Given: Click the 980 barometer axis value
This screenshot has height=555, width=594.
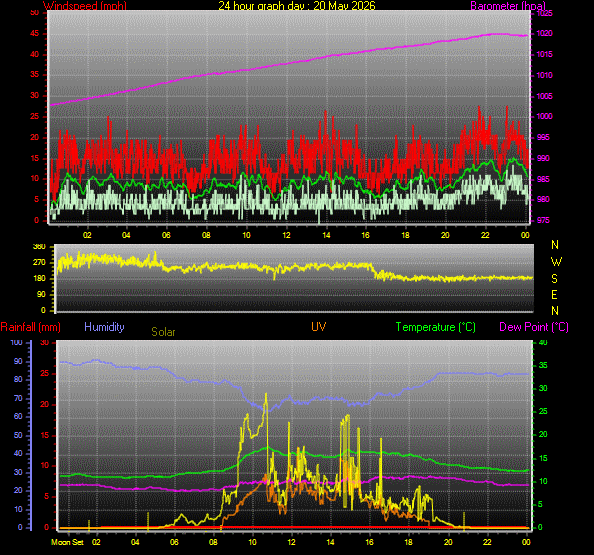Looking at the screenshot, I should click(543, 199).
